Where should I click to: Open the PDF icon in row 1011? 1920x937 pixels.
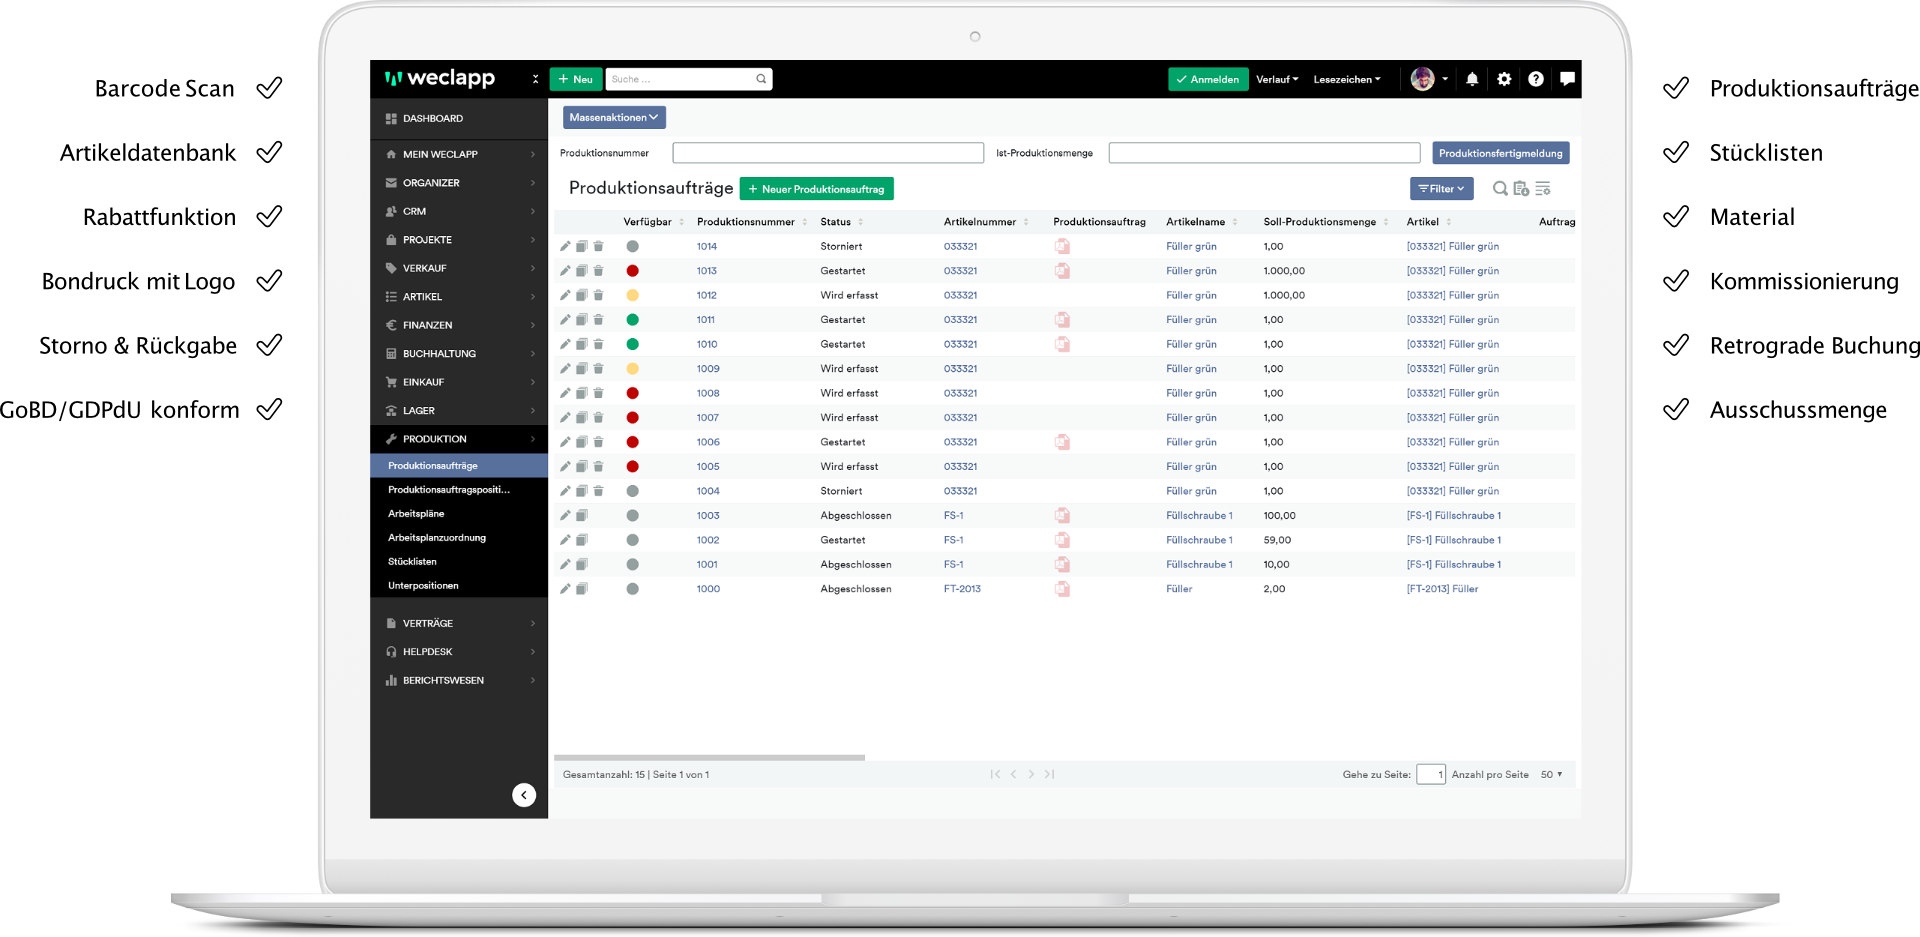(1062, 320)
